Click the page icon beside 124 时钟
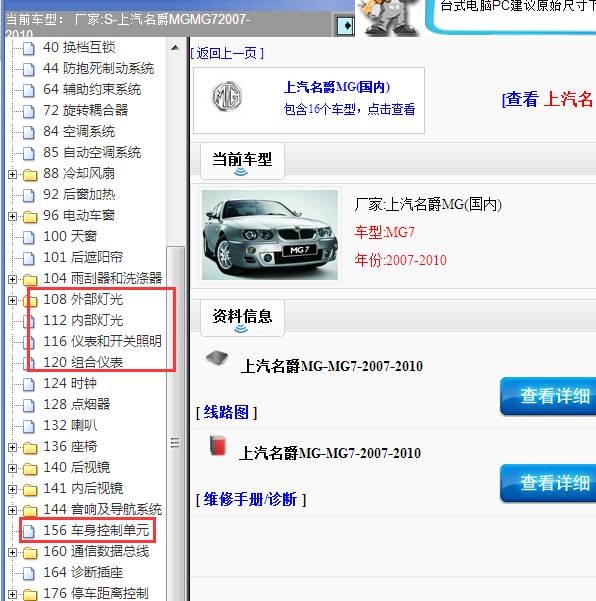The image size is (596, 601). click(28, 384)
